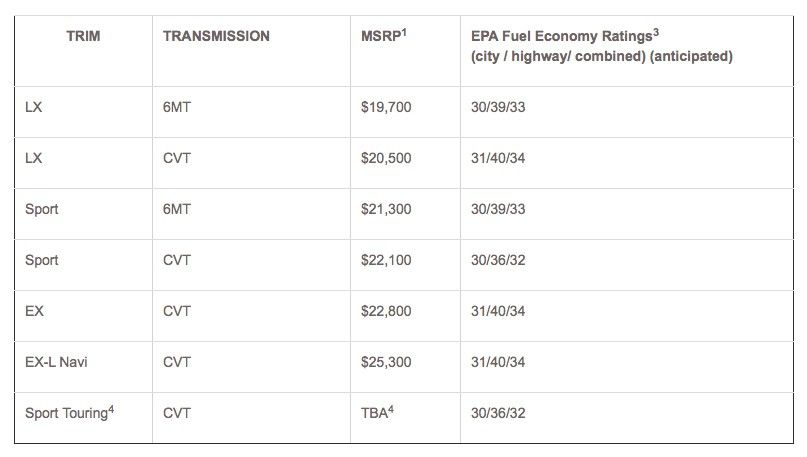
Task: Click the MSRP column header
Action: [383, 36]
